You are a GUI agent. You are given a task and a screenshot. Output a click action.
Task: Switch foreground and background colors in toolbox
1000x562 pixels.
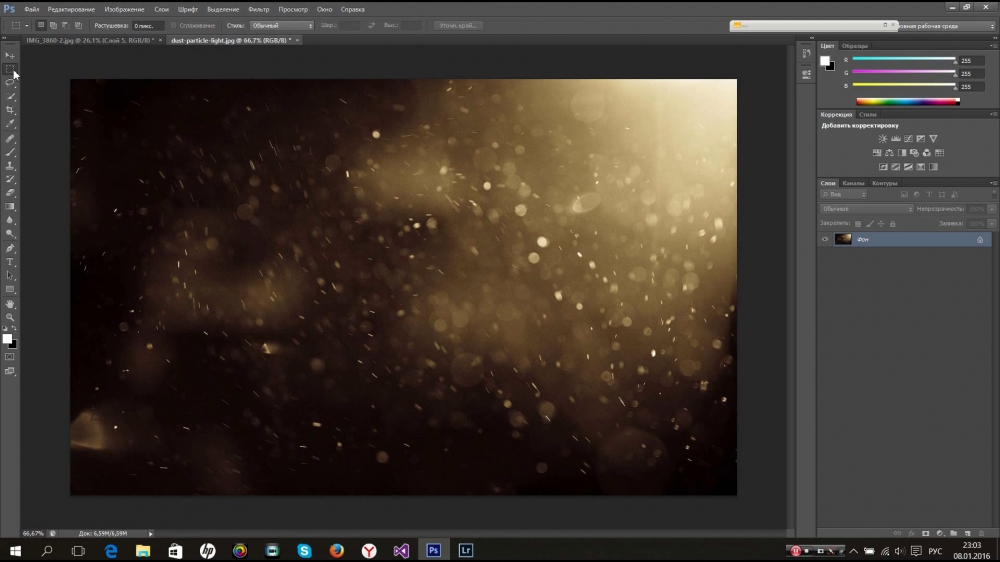pos(14,329)
